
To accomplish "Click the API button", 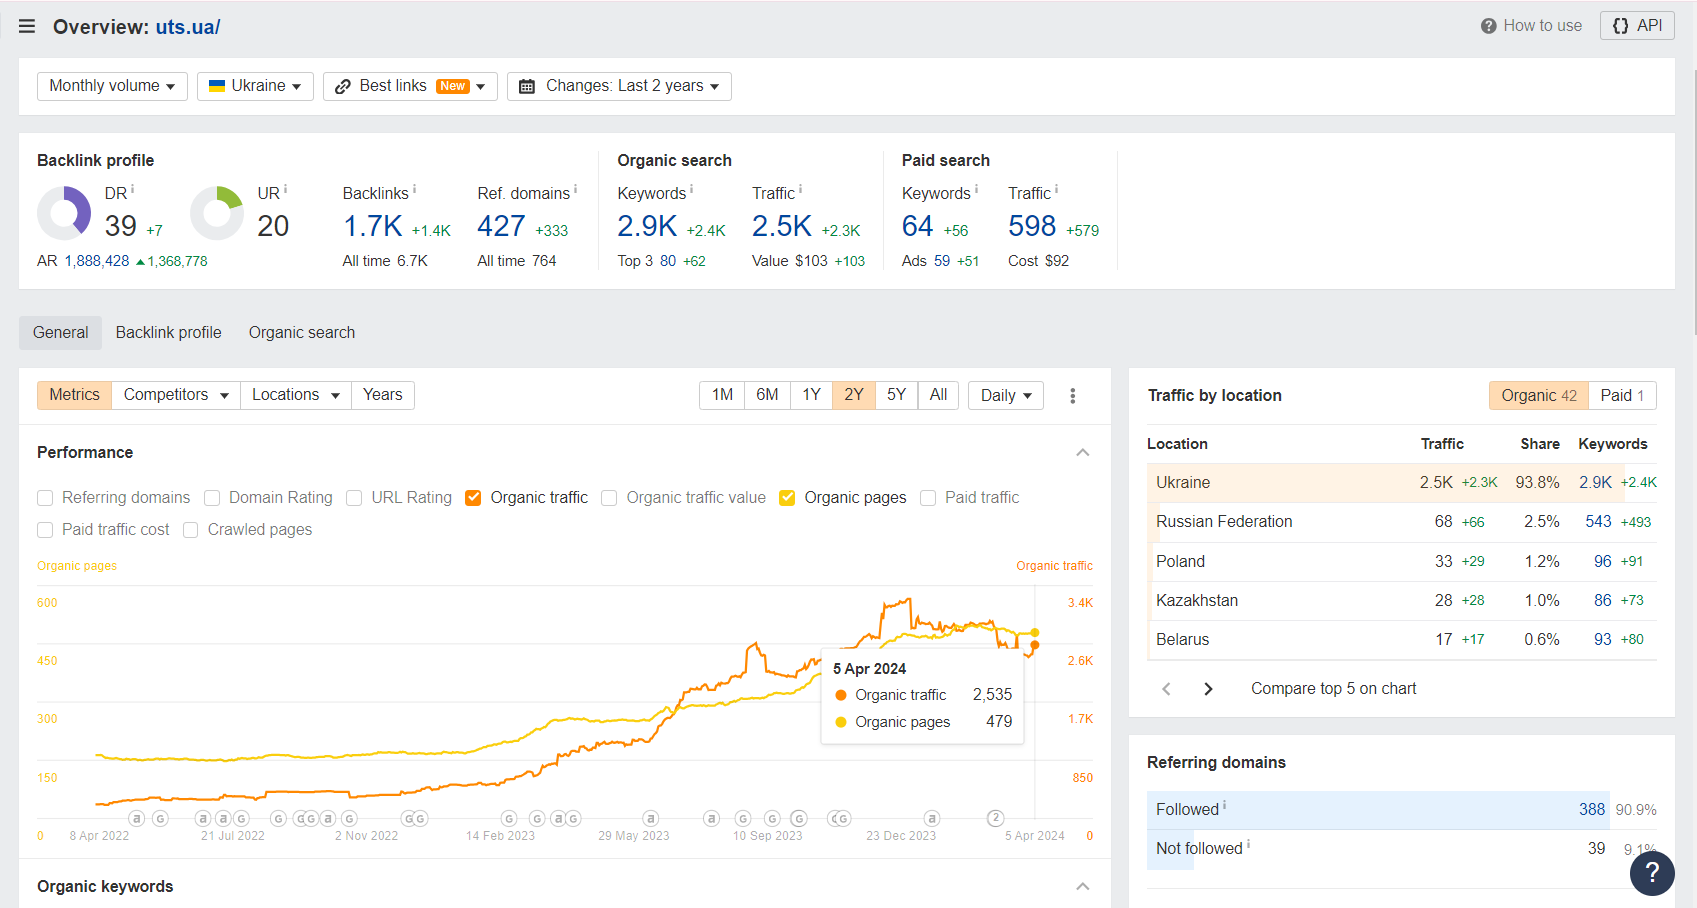I will [x=1637, y=26].
